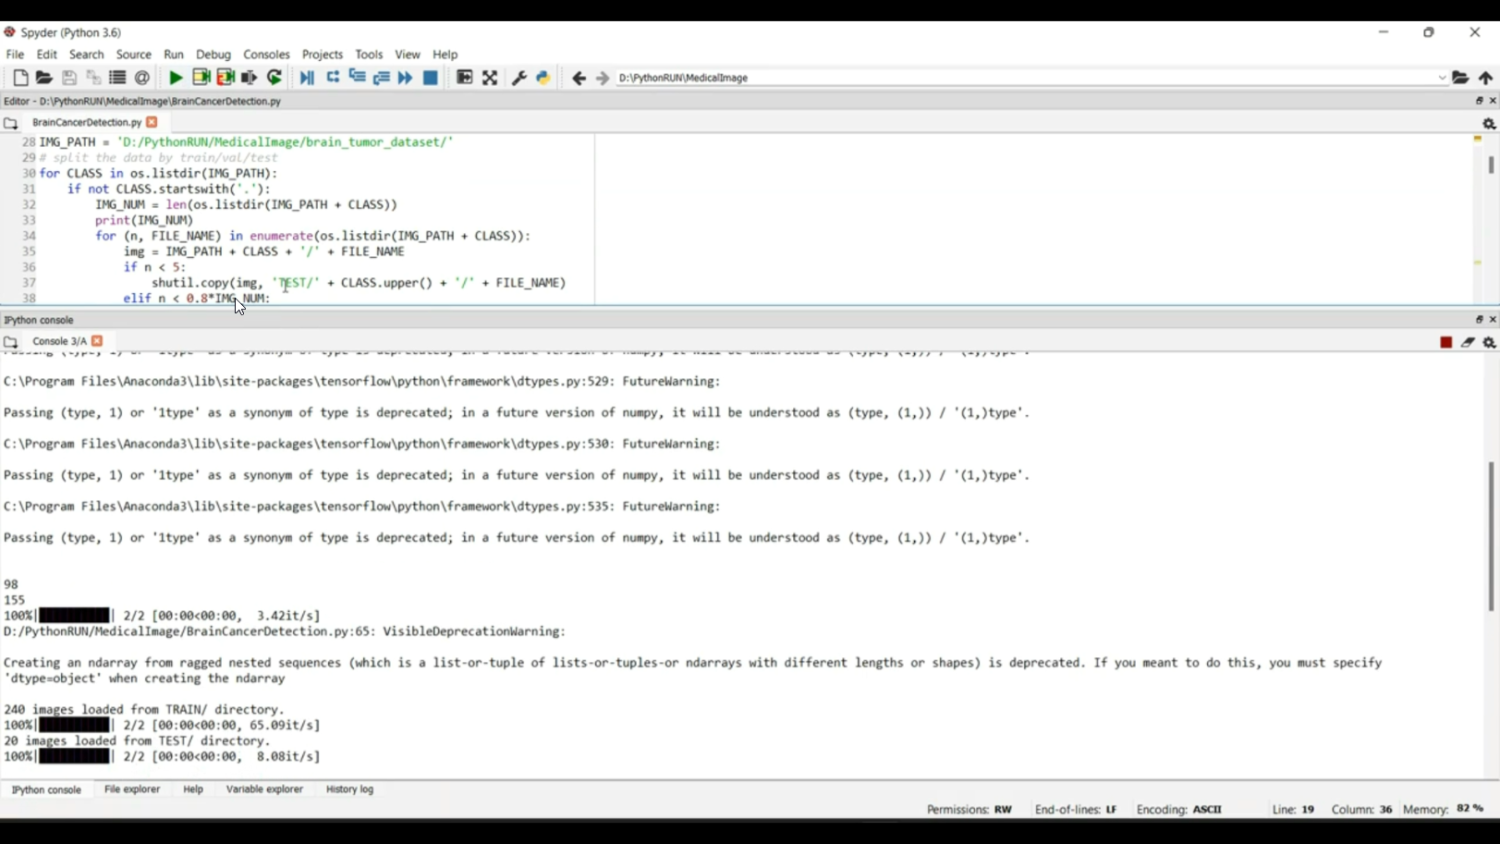Run the file with green play button

tap(176, 78)
